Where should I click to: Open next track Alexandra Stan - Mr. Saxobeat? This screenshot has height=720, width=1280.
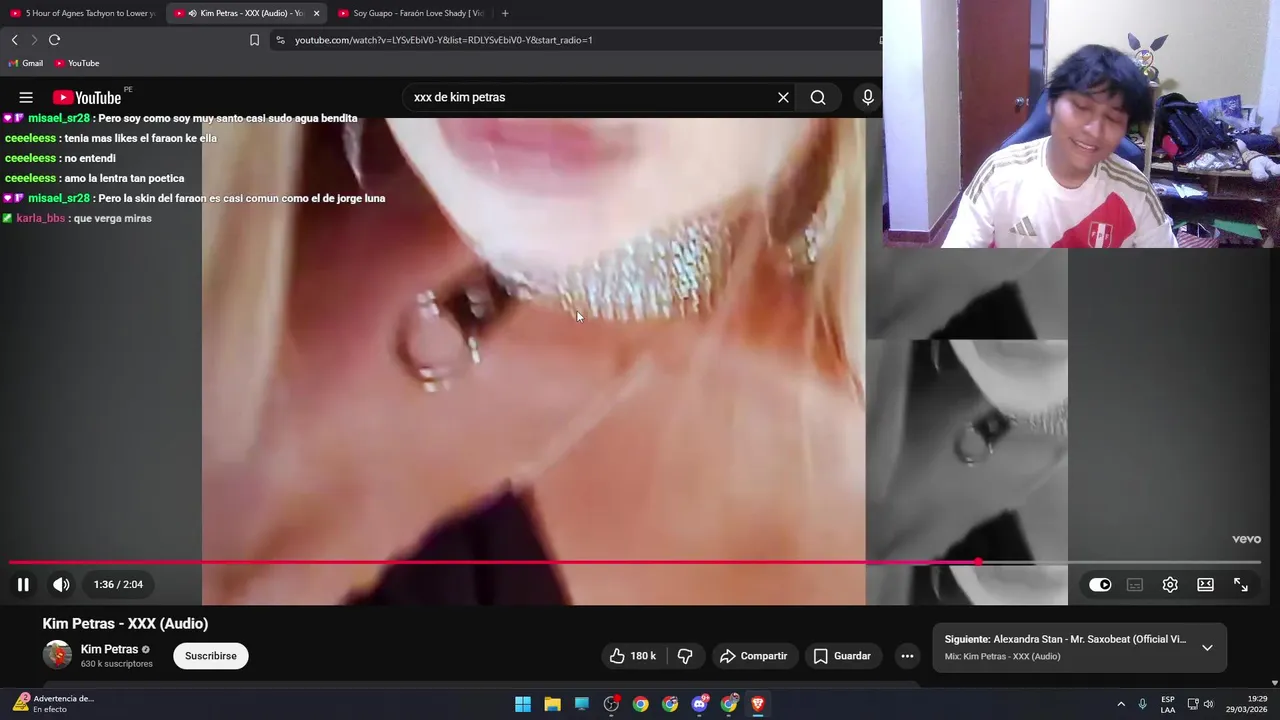click(x=1065, y=639)
